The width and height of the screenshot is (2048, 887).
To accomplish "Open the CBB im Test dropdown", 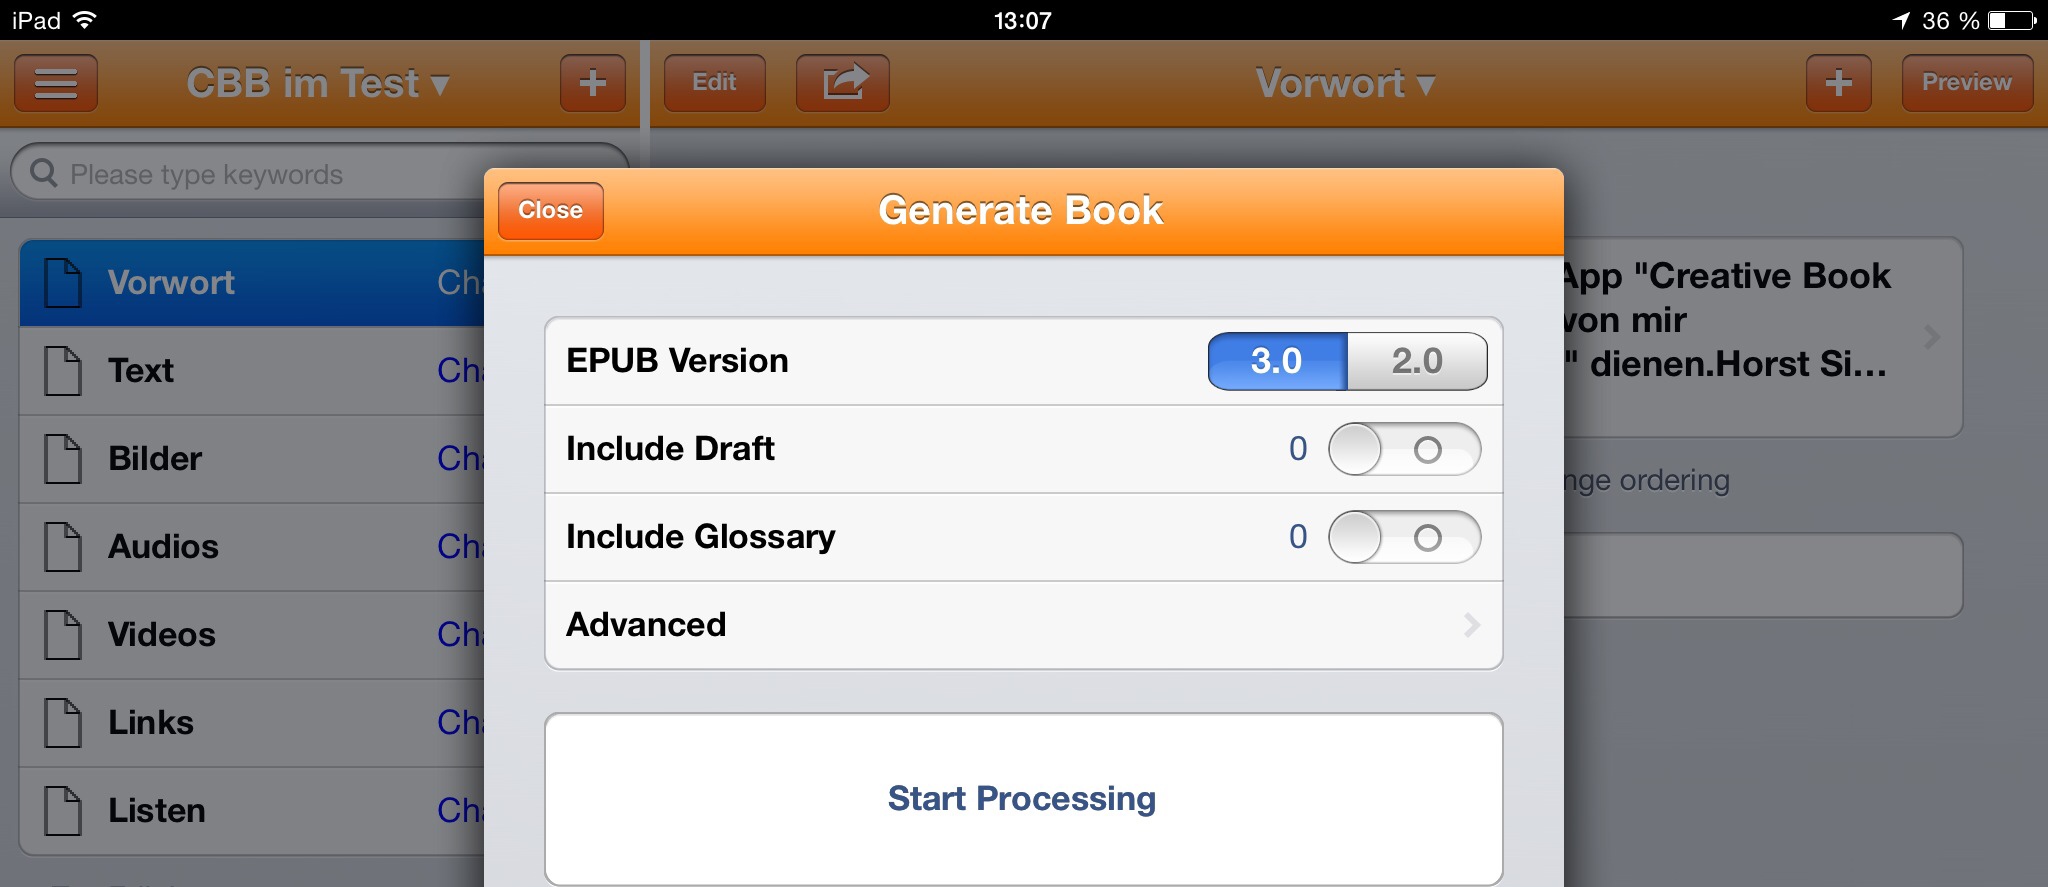I will pos(318,84).
